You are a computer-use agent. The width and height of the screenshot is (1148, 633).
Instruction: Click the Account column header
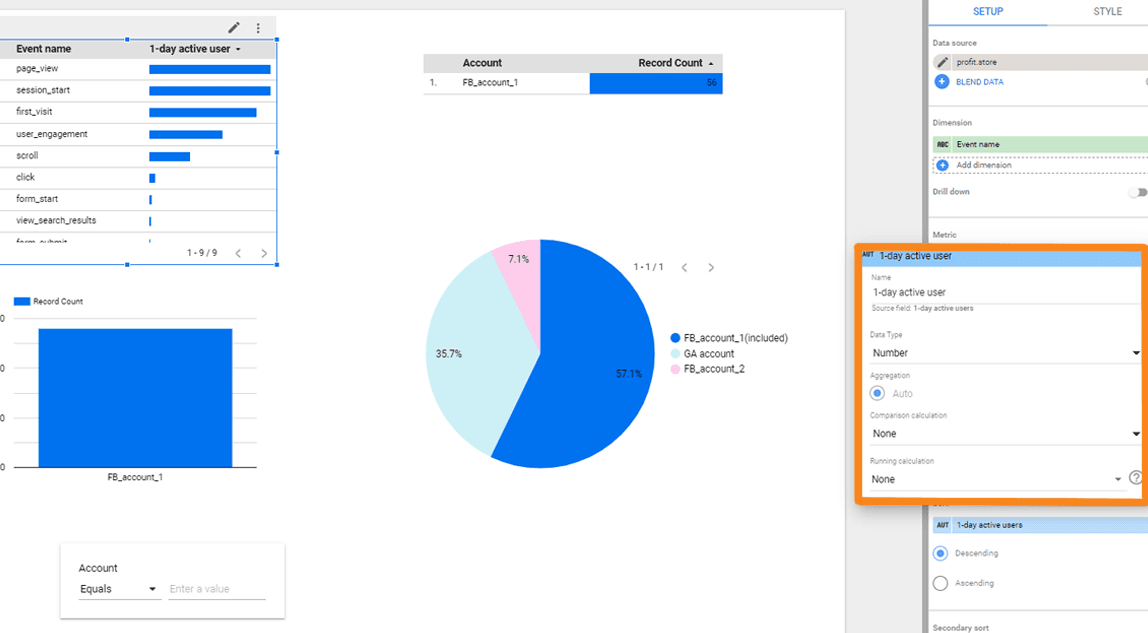point(482,63)
